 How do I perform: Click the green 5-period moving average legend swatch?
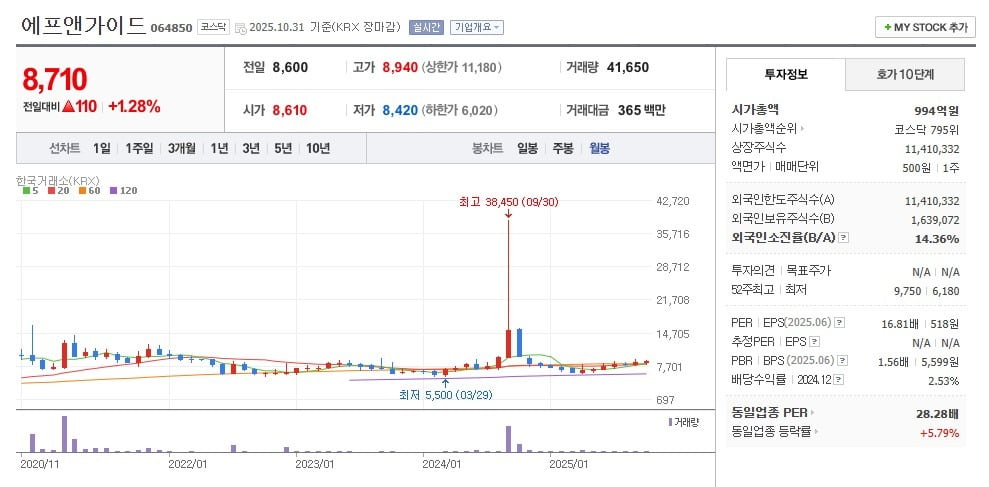click(26, 191)
